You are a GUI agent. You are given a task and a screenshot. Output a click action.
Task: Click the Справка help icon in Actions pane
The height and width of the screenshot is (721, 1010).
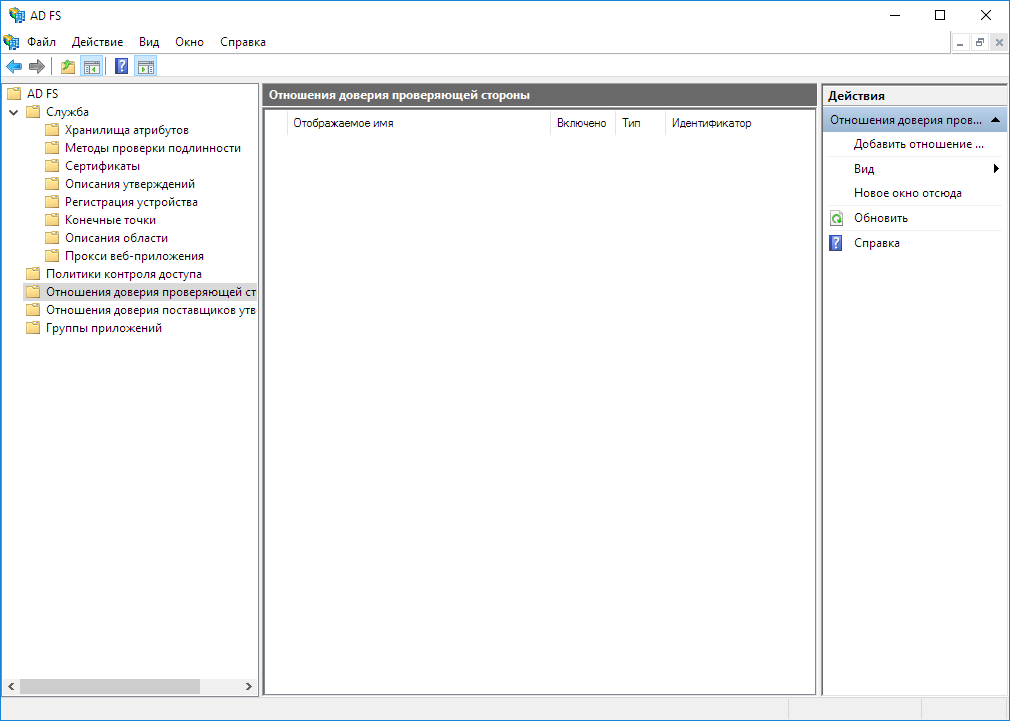[x=837, y=243]
